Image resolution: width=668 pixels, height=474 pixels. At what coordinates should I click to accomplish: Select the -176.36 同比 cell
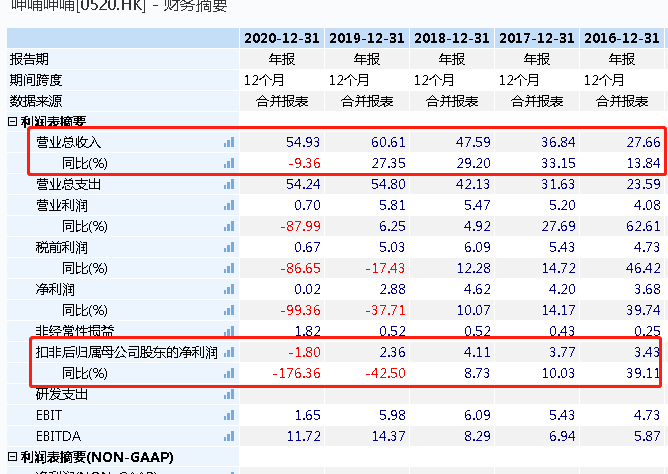(x=293, y=373)
